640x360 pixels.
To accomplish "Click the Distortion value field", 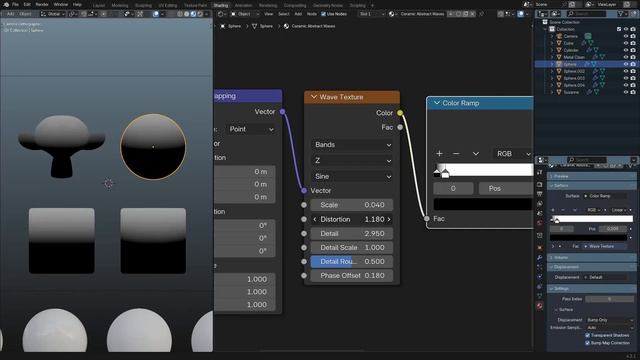I will [352, 219].
